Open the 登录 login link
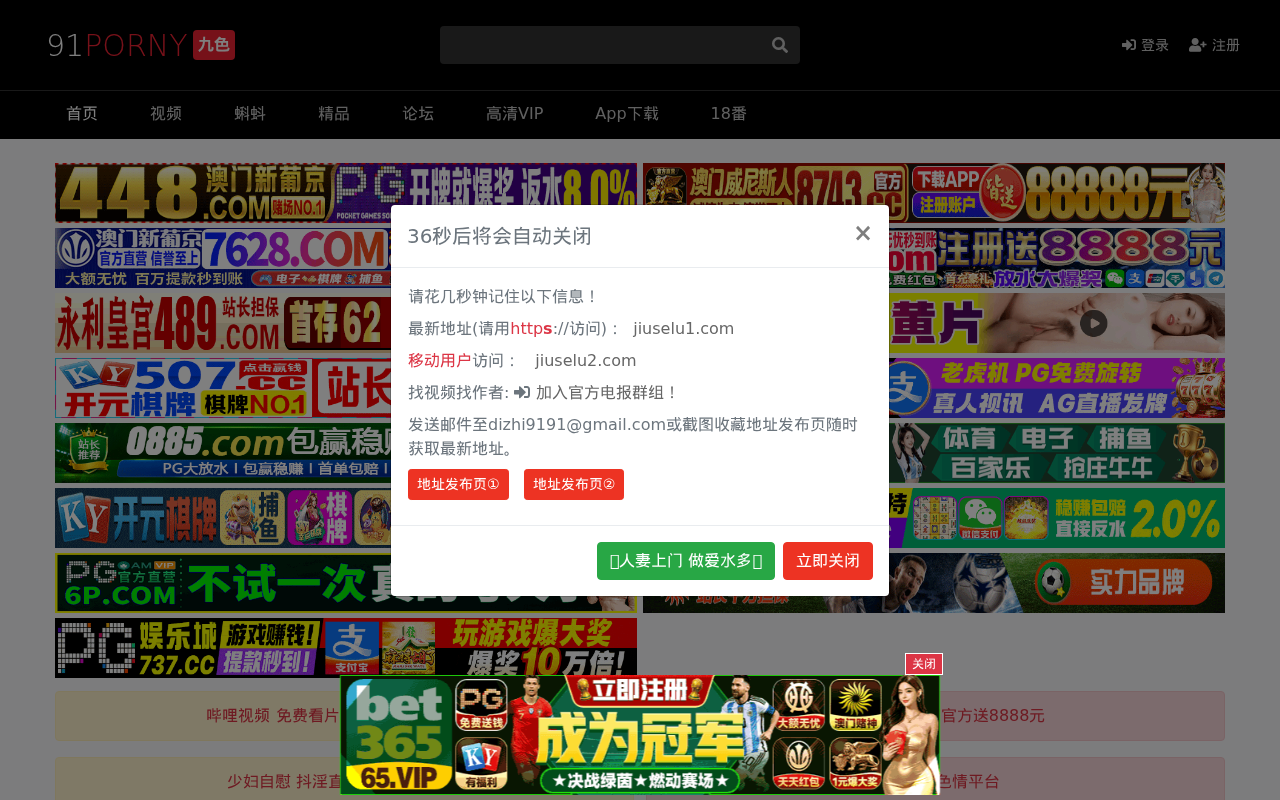The width and height of the screenshot is (1280, 800). [x=1145, y=45]
